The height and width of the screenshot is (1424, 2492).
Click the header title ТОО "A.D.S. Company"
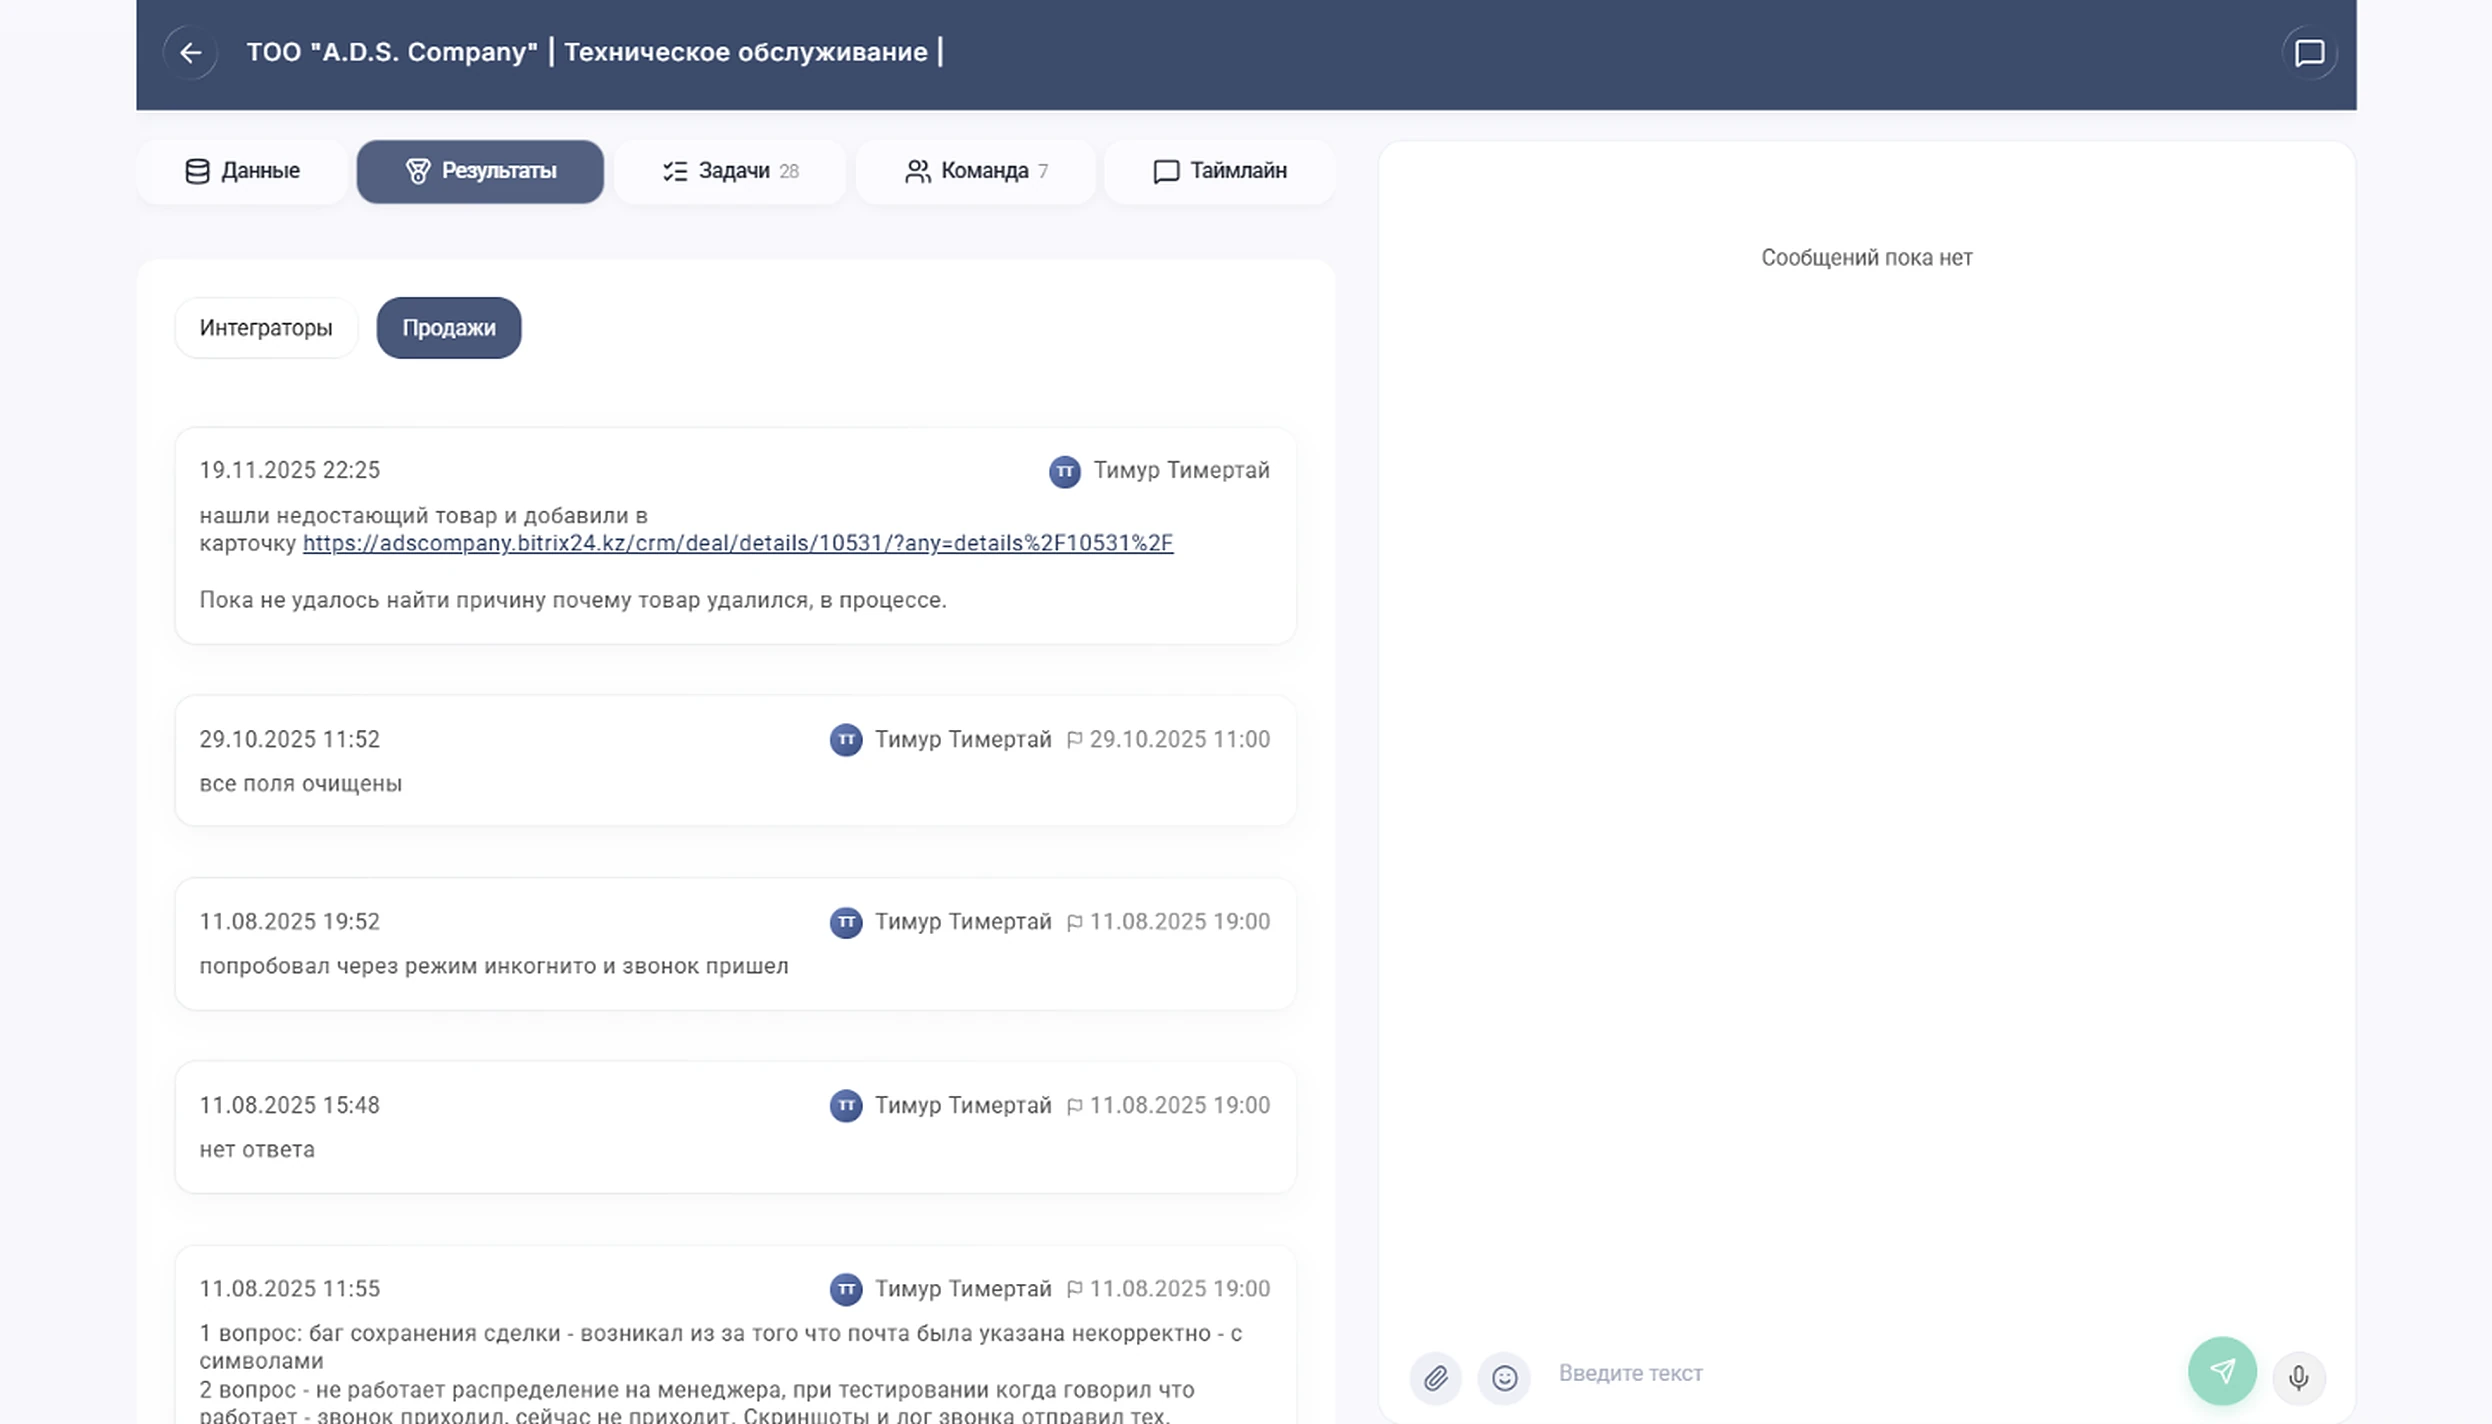[x=392, y=52]
